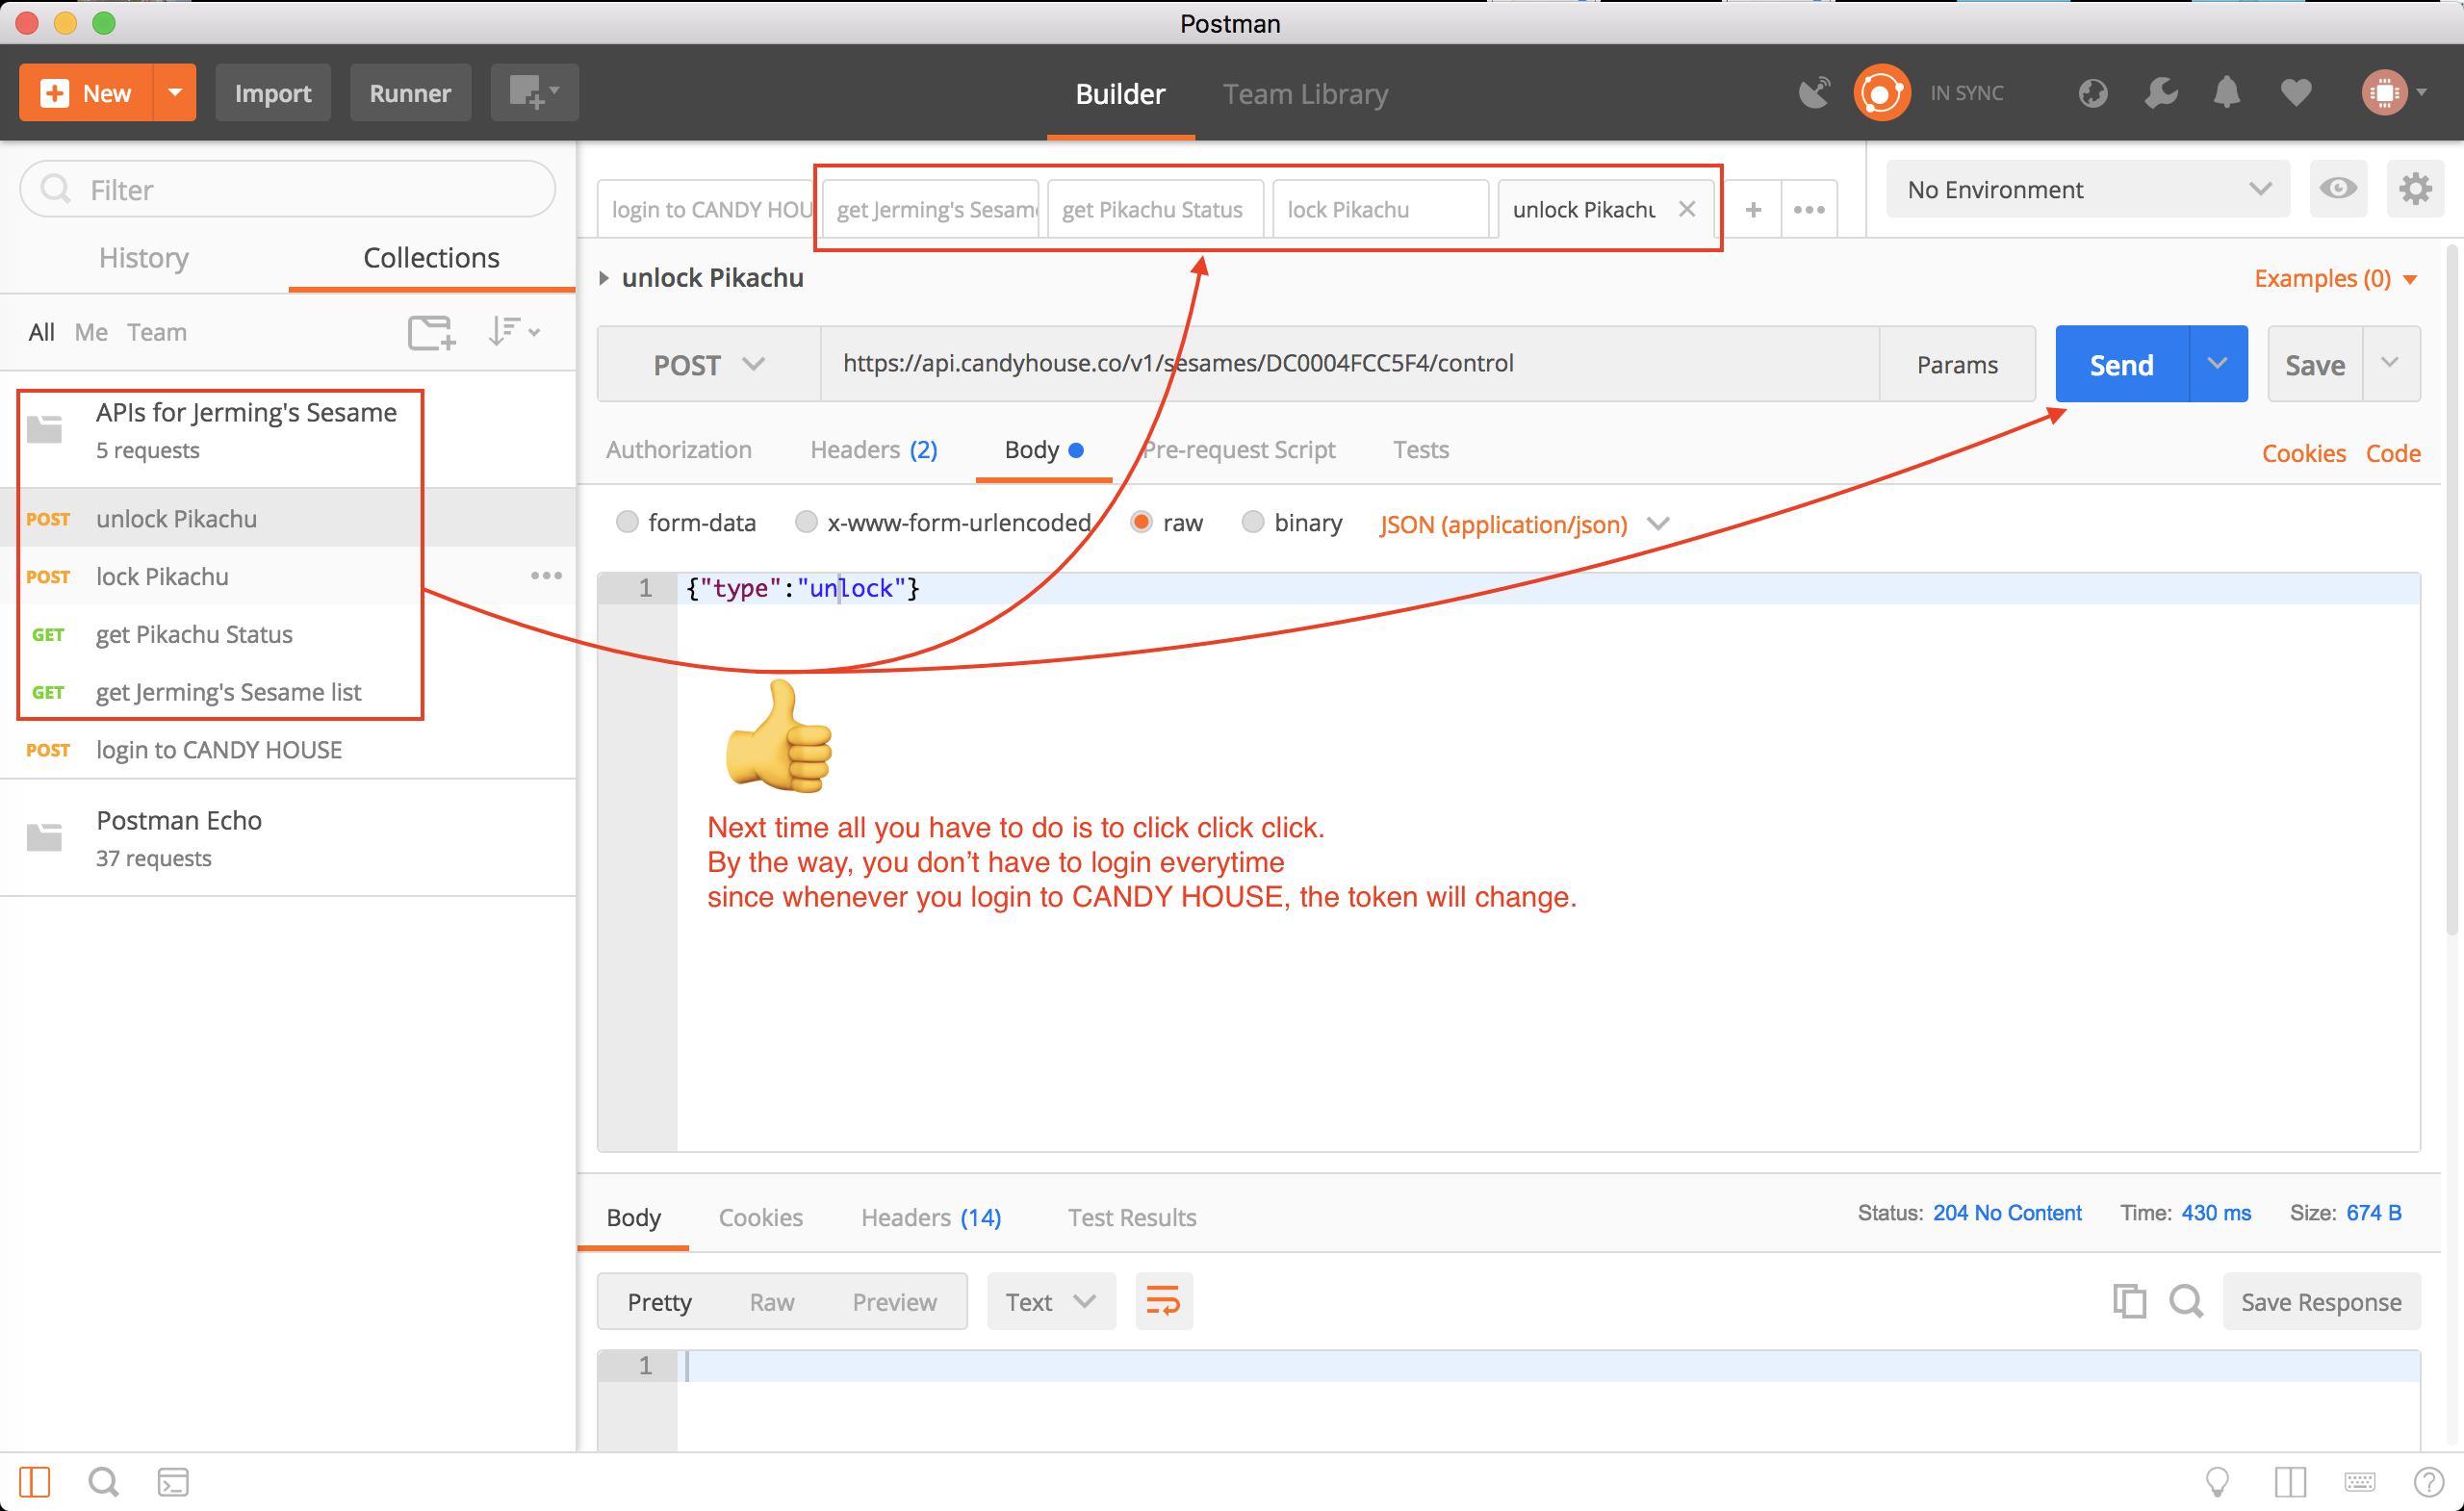The image size is (2464, 1511).
Task: Open the Save button dropdown arrow
Action: (x=2390, y=364)
